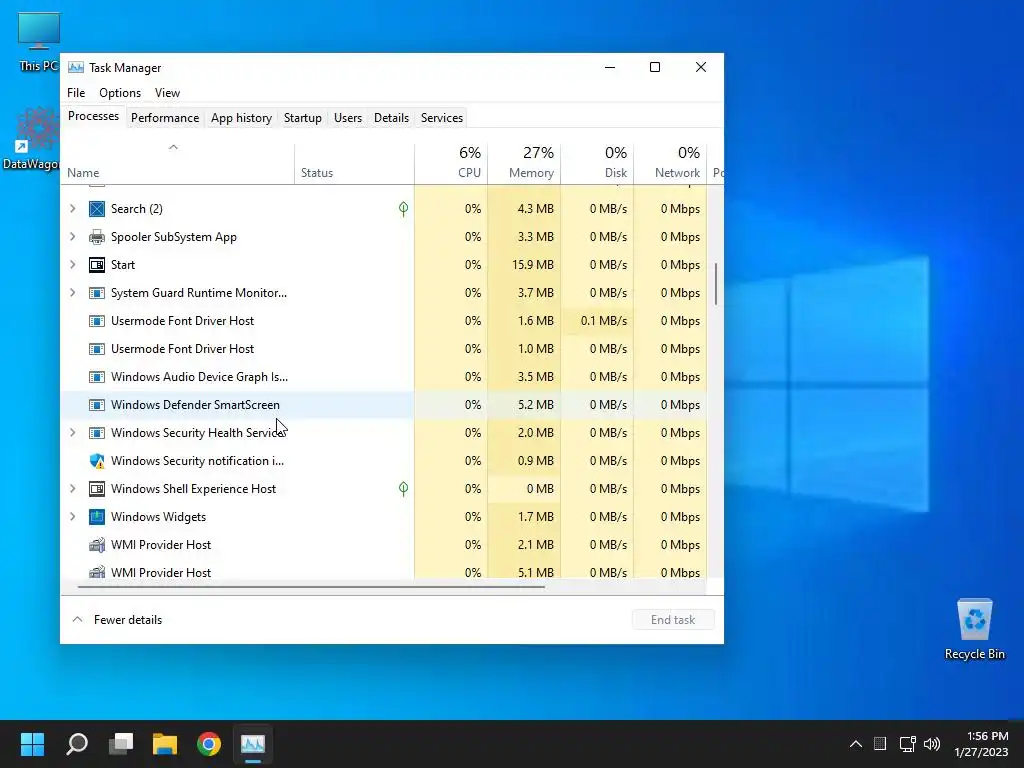Image resolution: width=1024 pixels, height=768 pixels.
Task: Sort processes by CPU column
Action: (451, 164)
